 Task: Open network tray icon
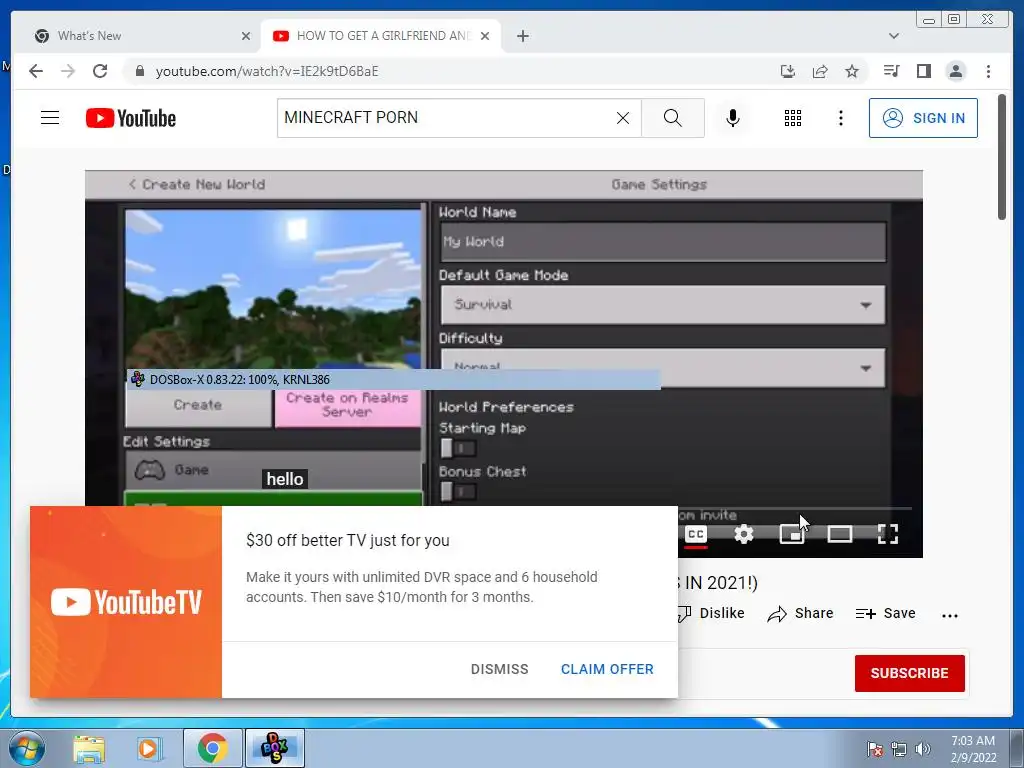pos(899,749)
